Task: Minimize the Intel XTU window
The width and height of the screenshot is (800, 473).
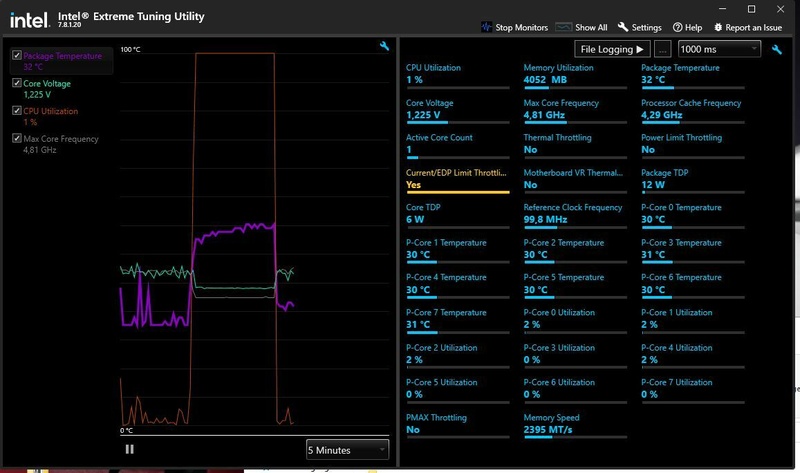Action: pyautogui.click(x=722, y=9)
